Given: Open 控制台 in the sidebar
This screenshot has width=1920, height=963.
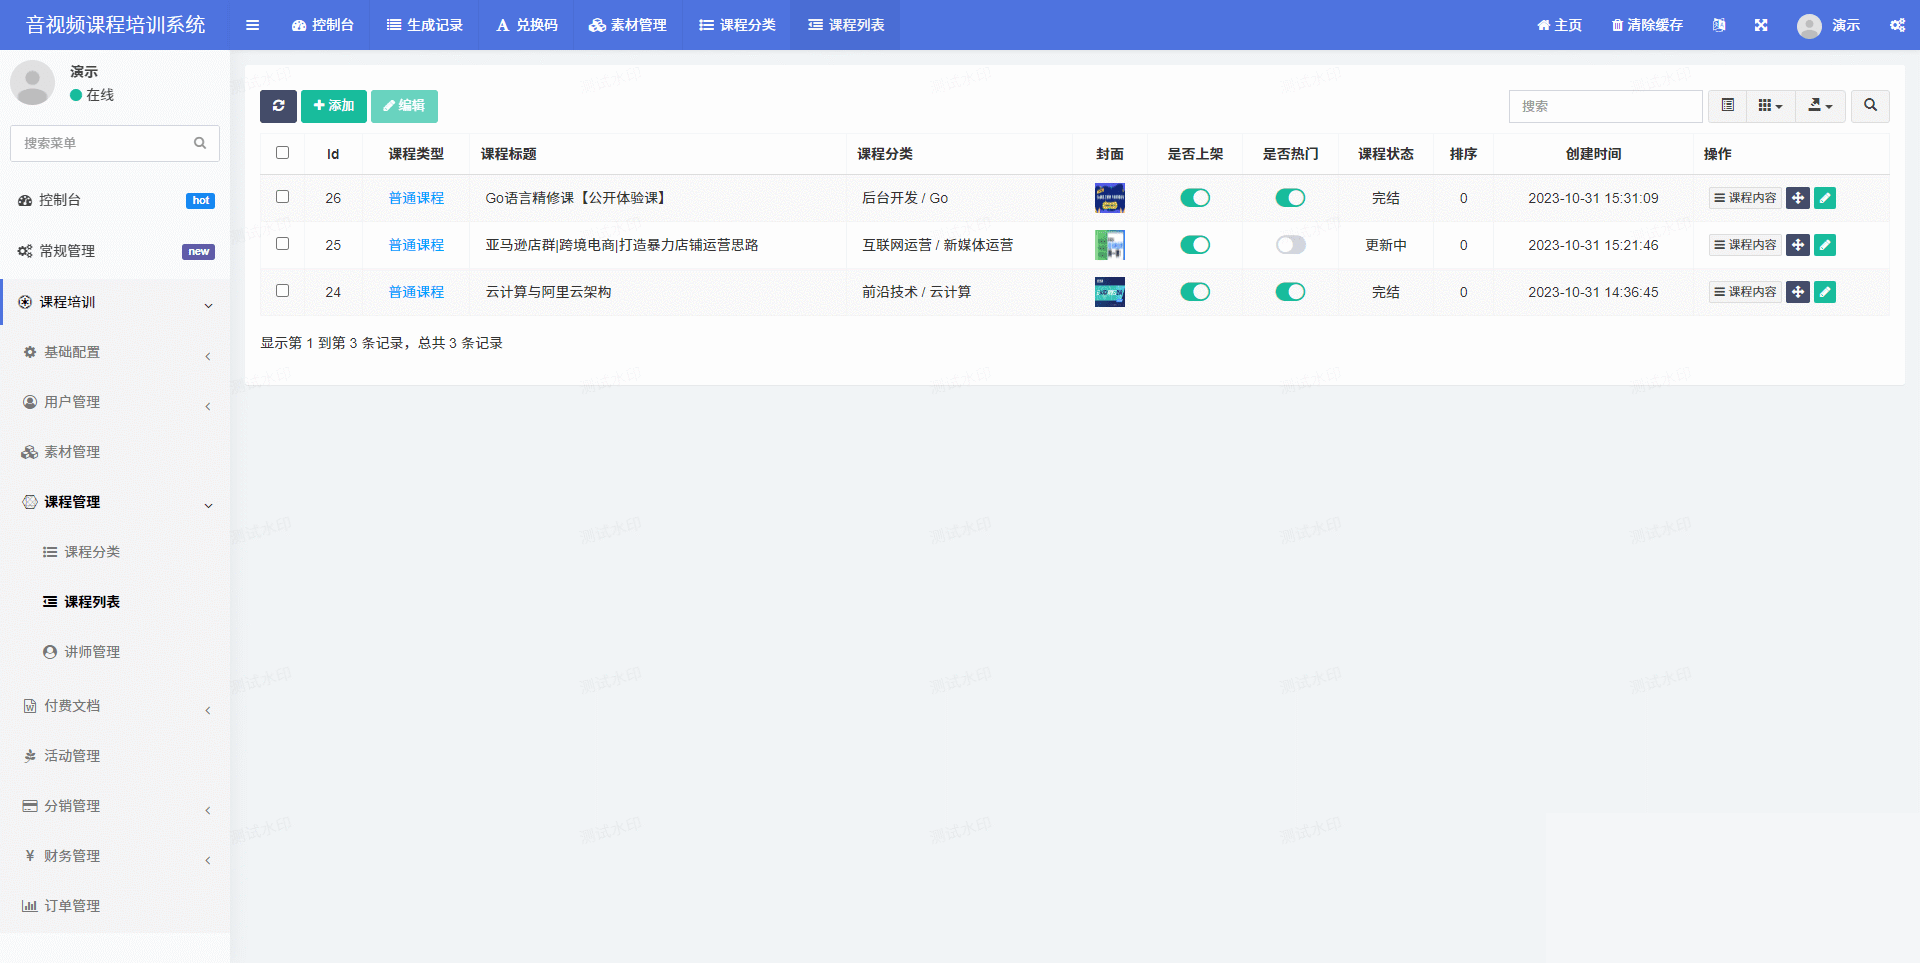Looking at the screenshot, I should click(x=115, y=200).
